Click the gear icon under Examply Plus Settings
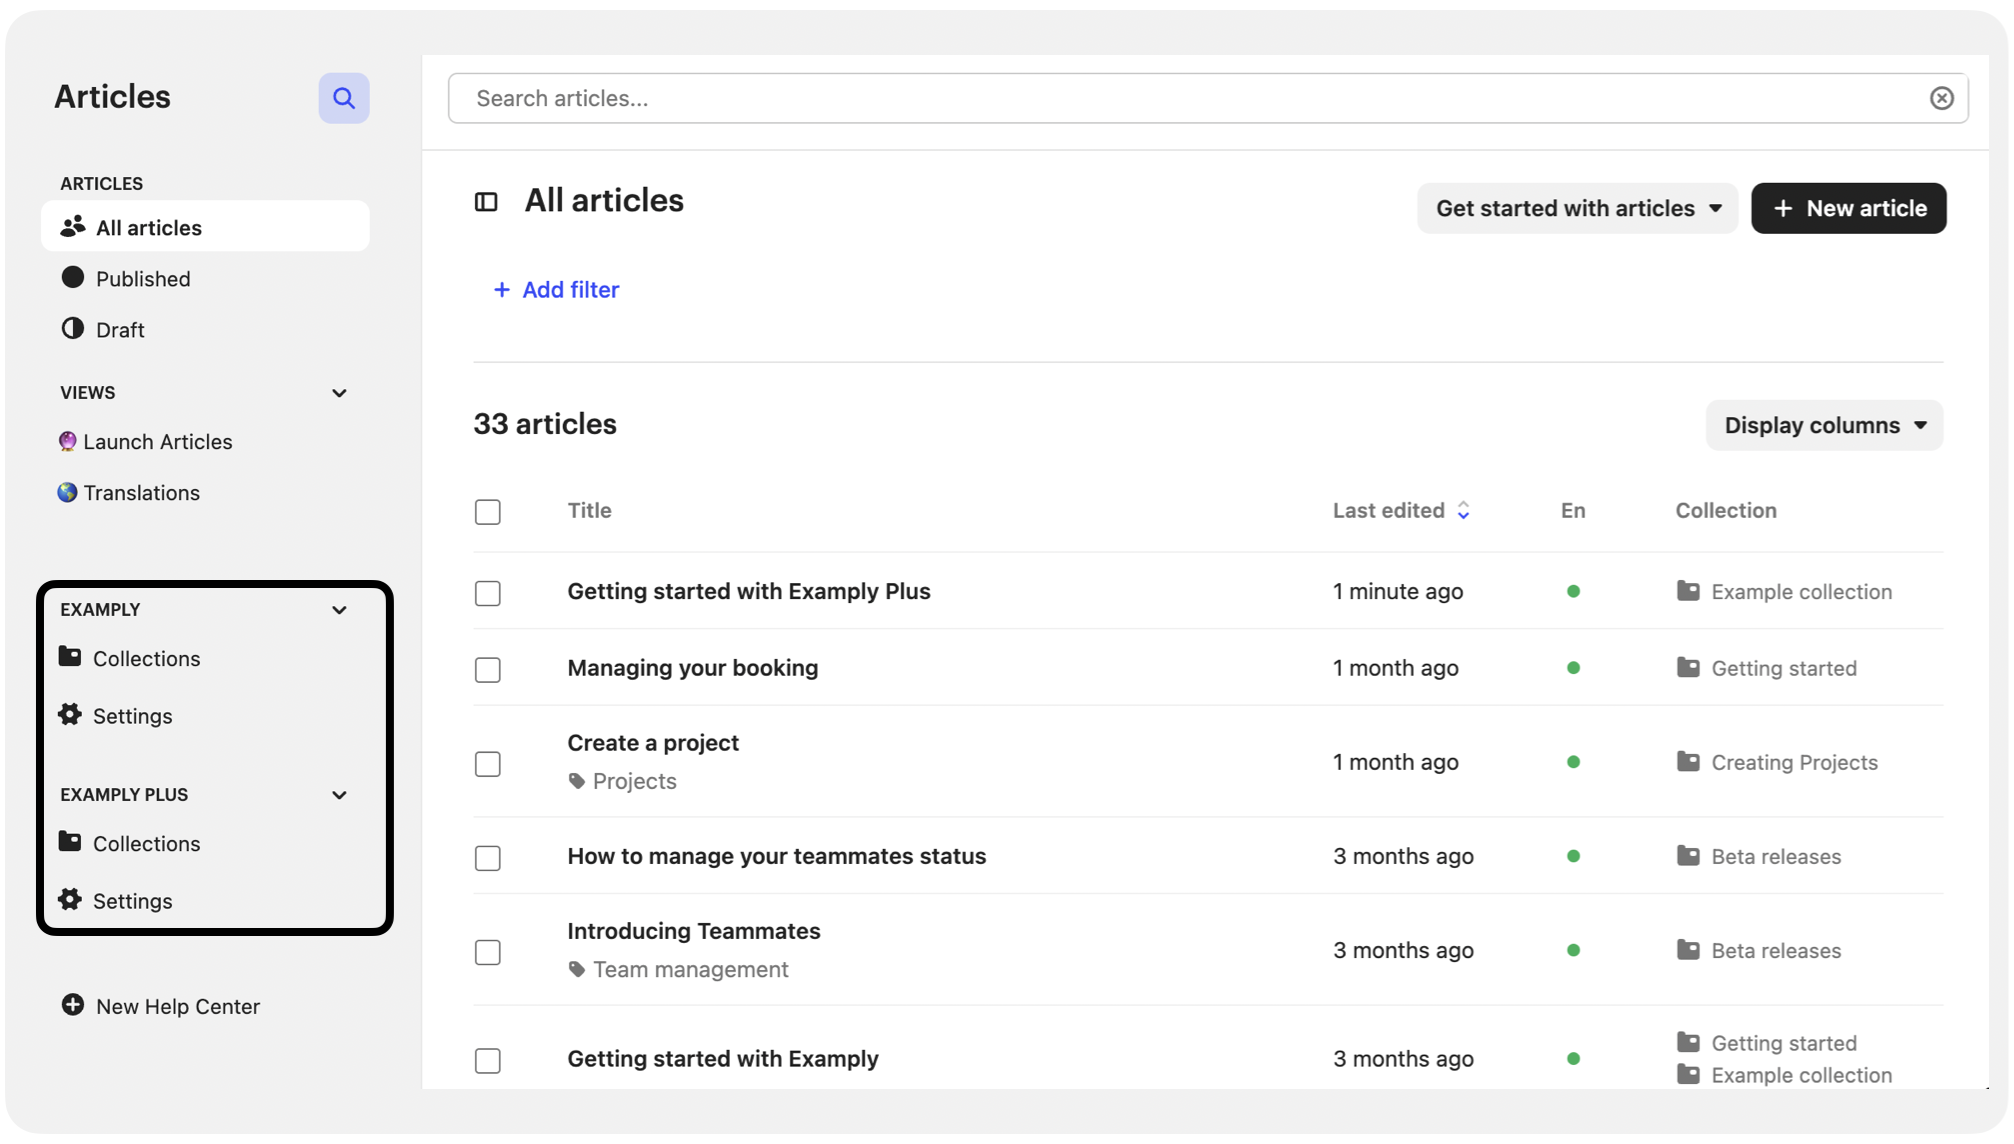 point(70,899)
